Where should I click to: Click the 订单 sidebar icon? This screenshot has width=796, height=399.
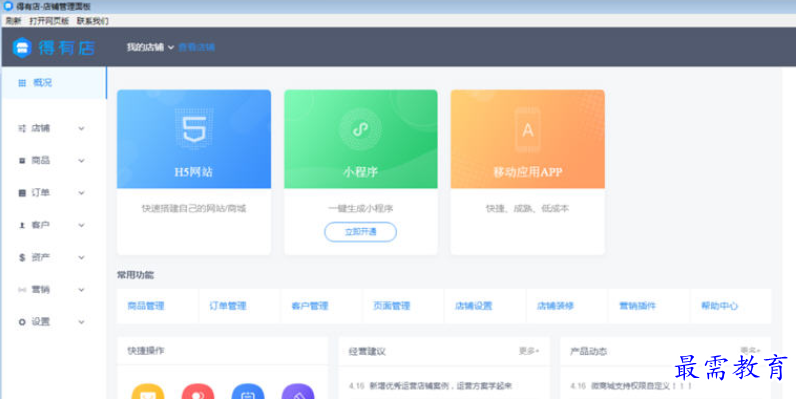22,193
